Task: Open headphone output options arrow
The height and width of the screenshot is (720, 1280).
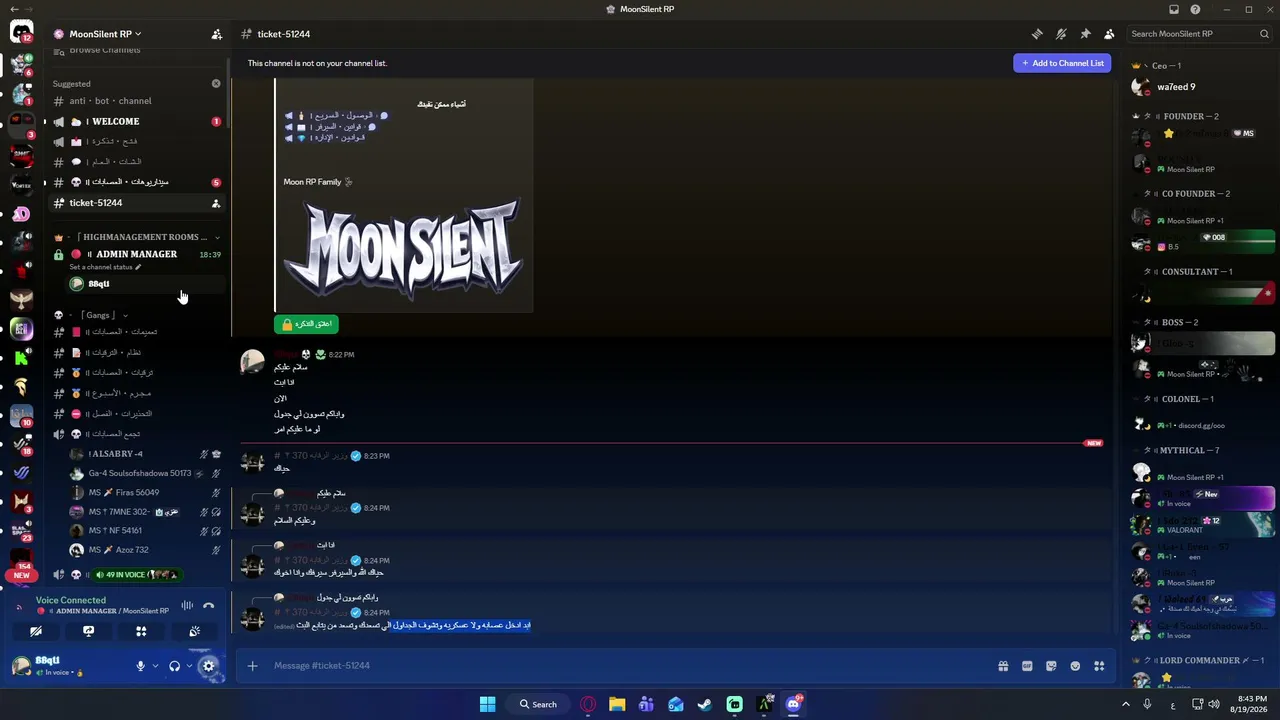Action: point(189,666)
